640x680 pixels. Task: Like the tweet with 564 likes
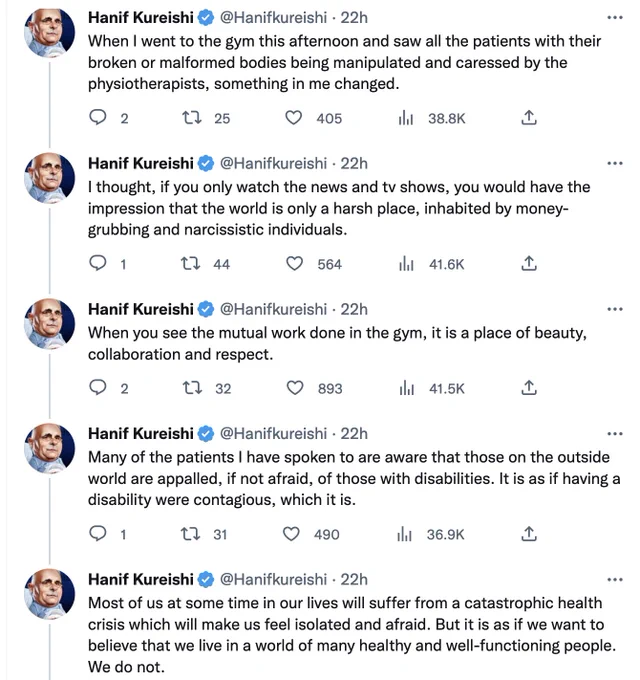click(294, 264)
